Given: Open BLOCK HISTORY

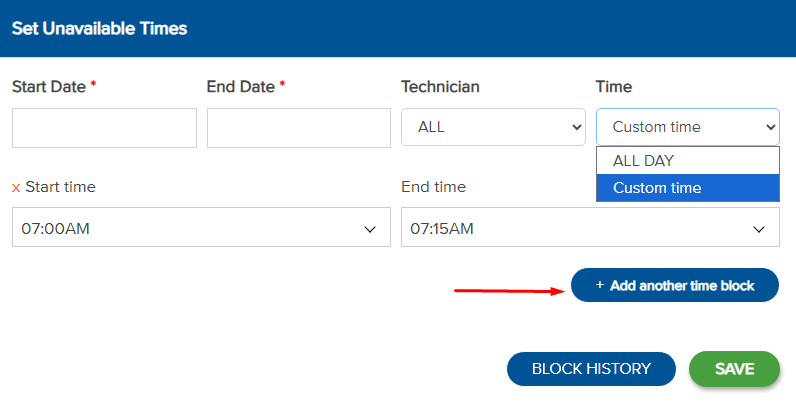Looking at the screenshot, I should 591,369.
